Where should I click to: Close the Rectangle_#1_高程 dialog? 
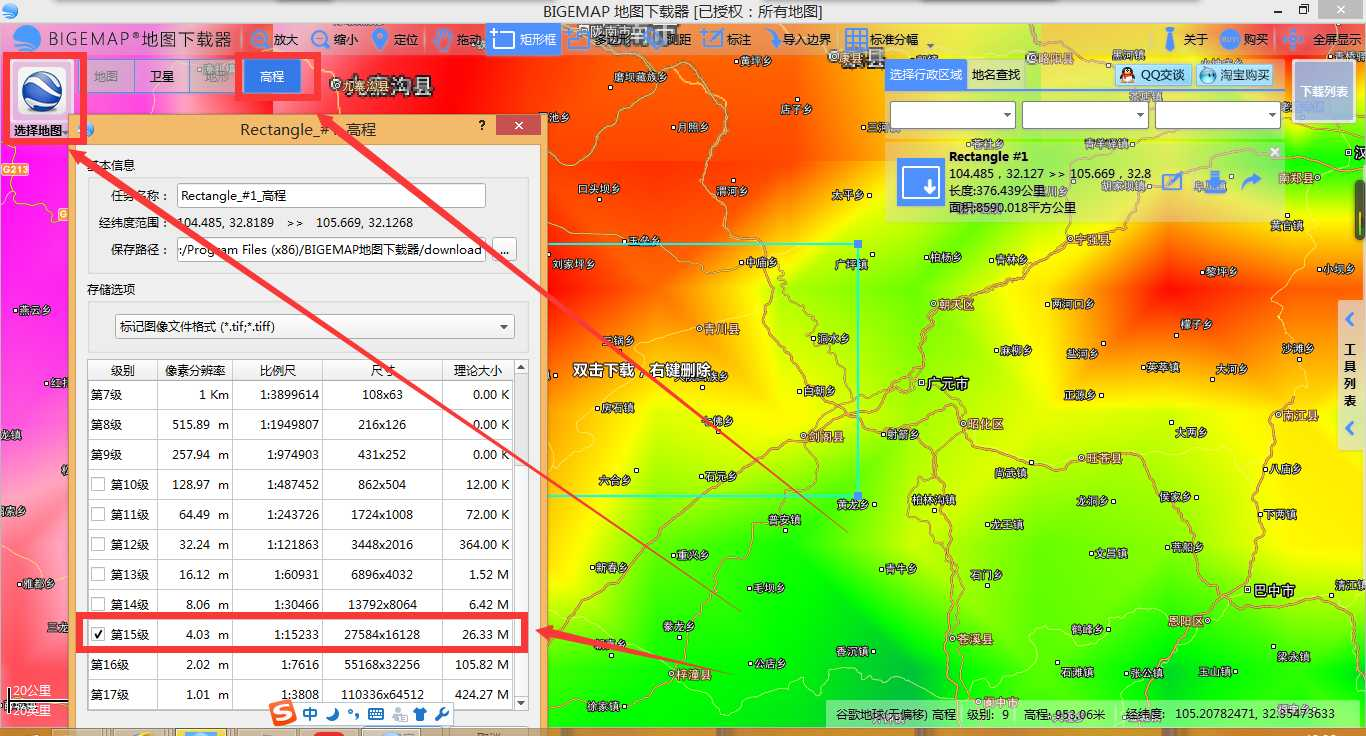(x=519, y=126)
